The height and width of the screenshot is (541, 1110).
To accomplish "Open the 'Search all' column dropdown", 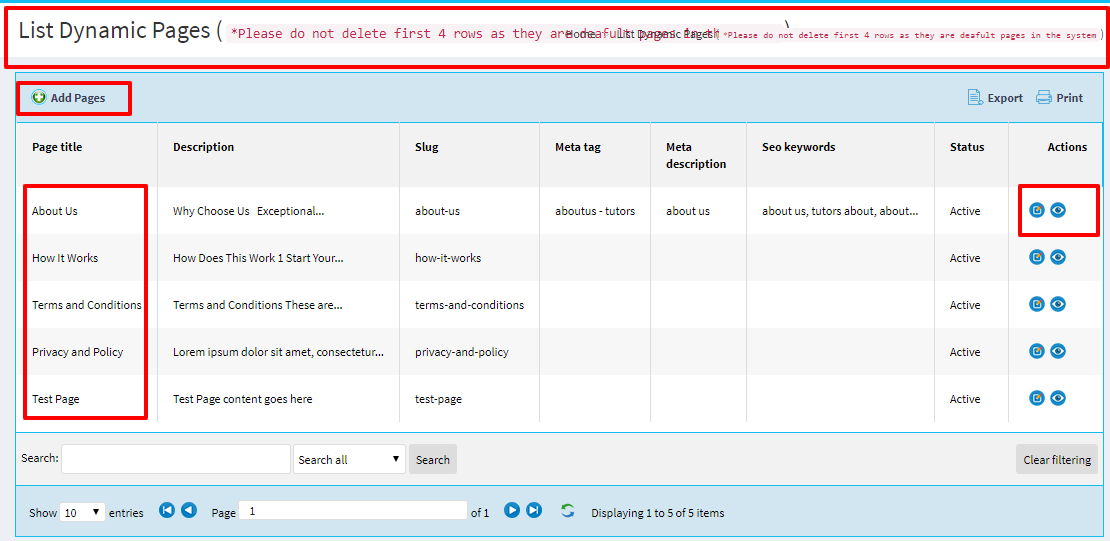I will pos(349,459).
